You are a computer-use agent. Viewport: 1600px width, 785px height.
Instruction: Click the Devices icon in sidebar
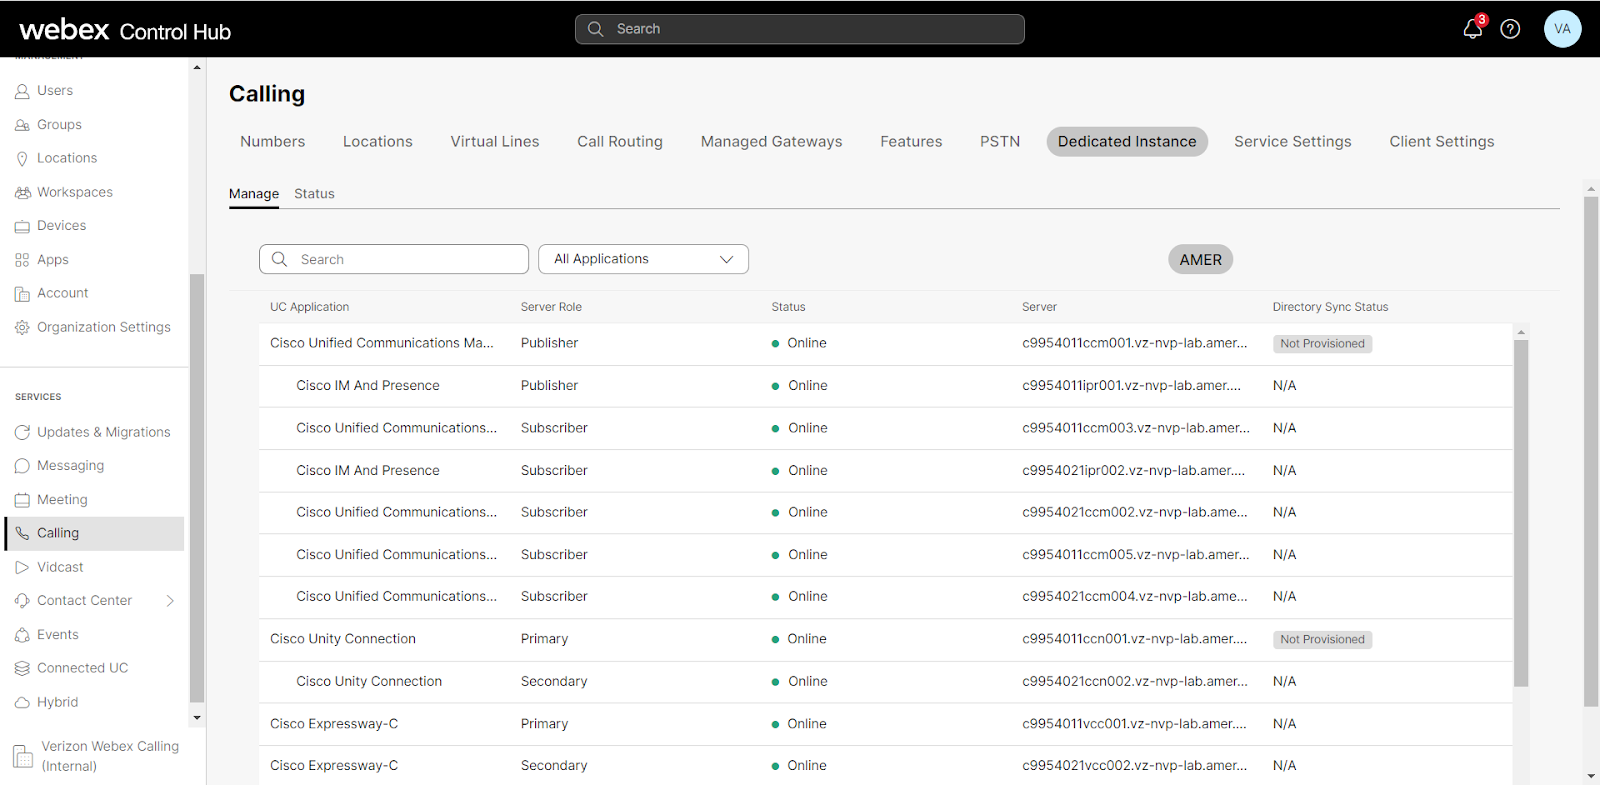tap(22, 226)
